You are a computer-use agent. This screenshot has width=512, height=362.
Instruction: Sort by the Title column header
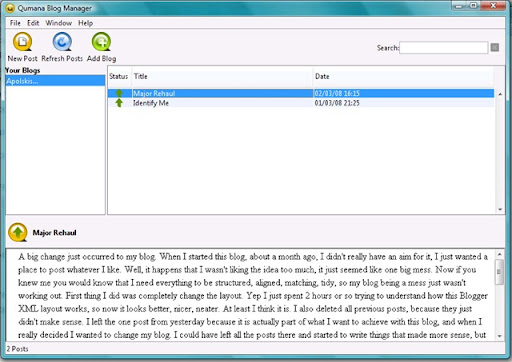(x=222, y=76)
